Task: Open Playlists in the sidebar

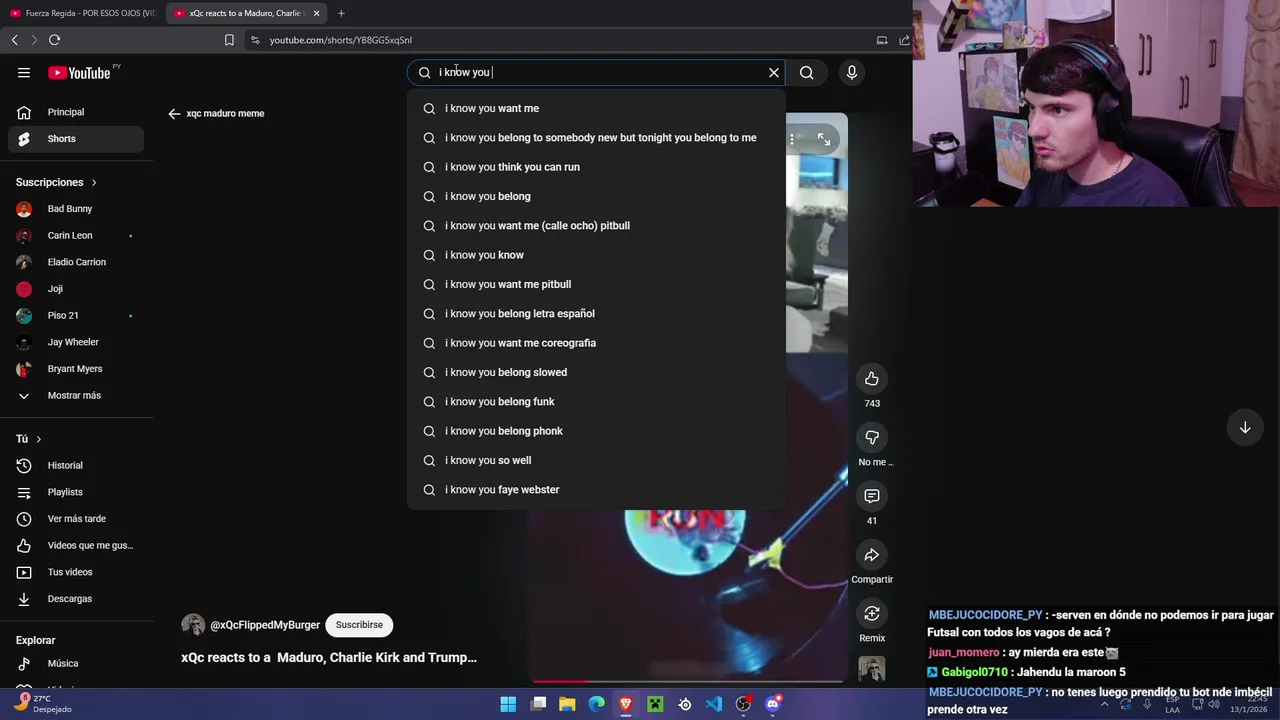Action: tap(76, 492)
